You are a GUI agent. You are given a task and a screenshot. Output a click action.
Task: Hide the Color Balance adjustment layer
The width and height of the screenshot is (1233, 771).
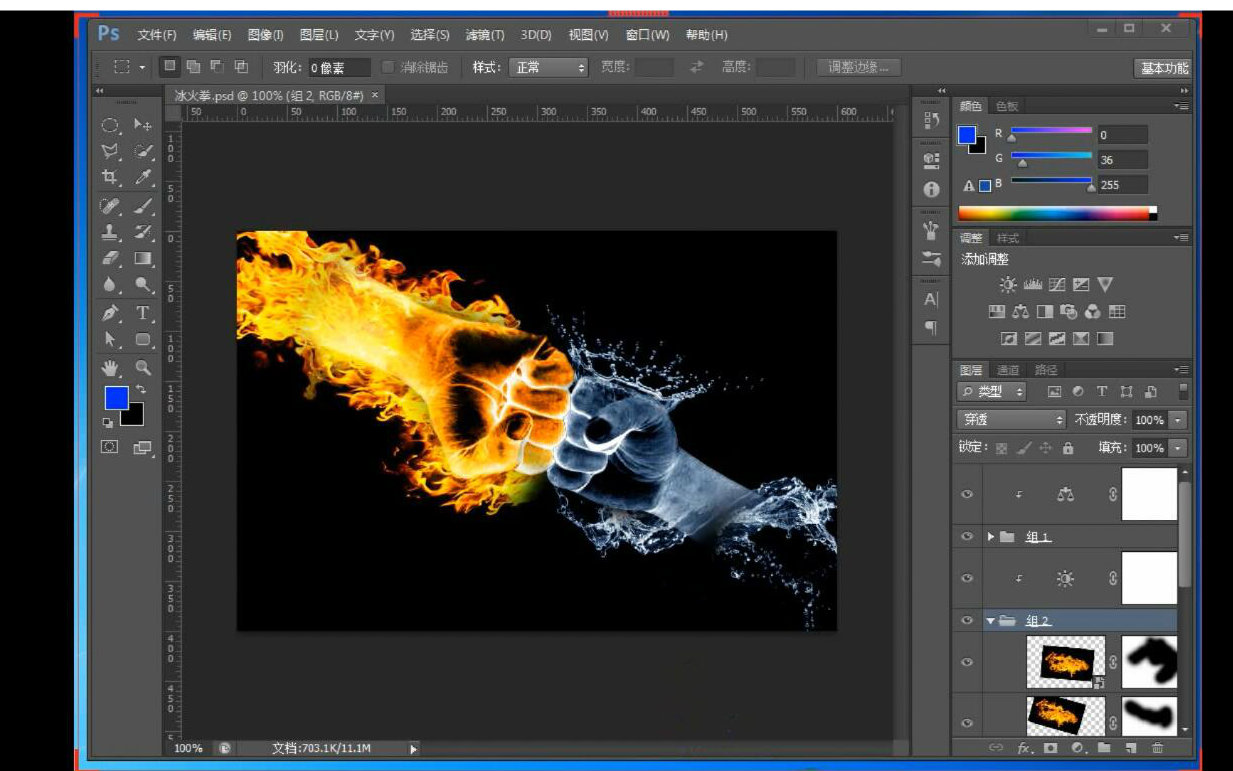[x=967, y=494]
